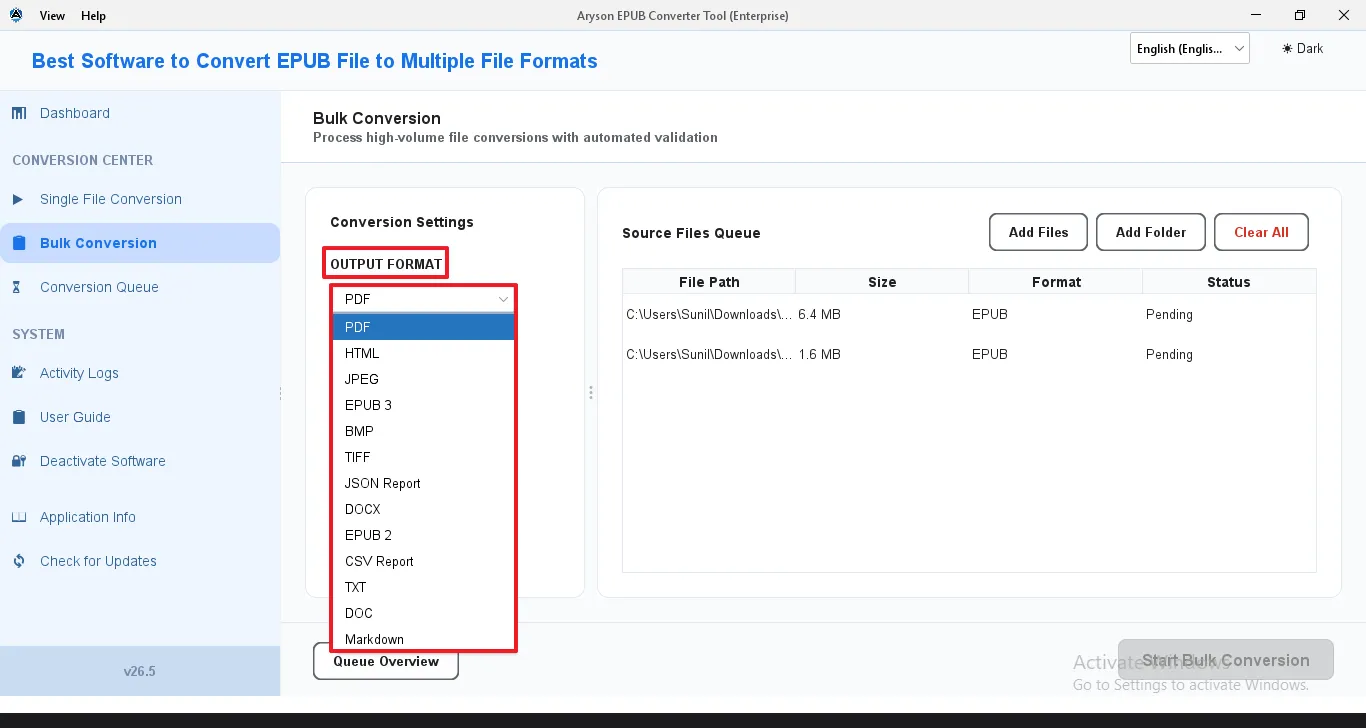
Task: Open the English language dropdown
Action: click(x=1190, y=48)
